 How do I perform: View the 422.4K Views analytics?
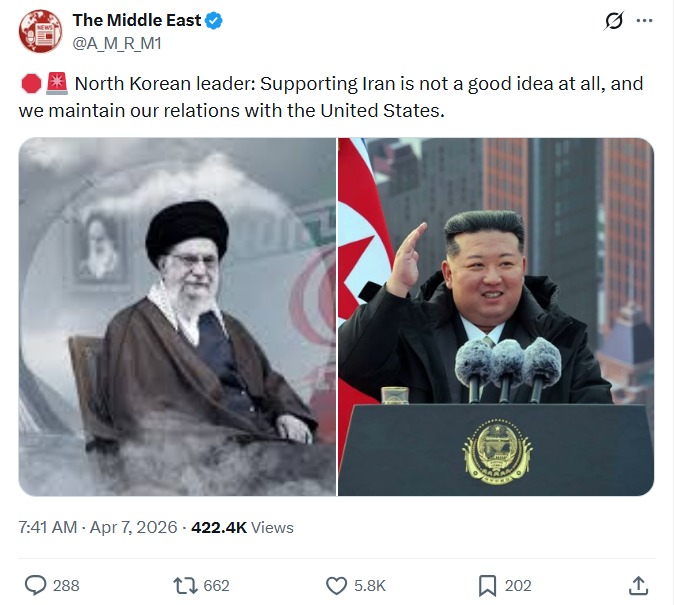point(242,527)
